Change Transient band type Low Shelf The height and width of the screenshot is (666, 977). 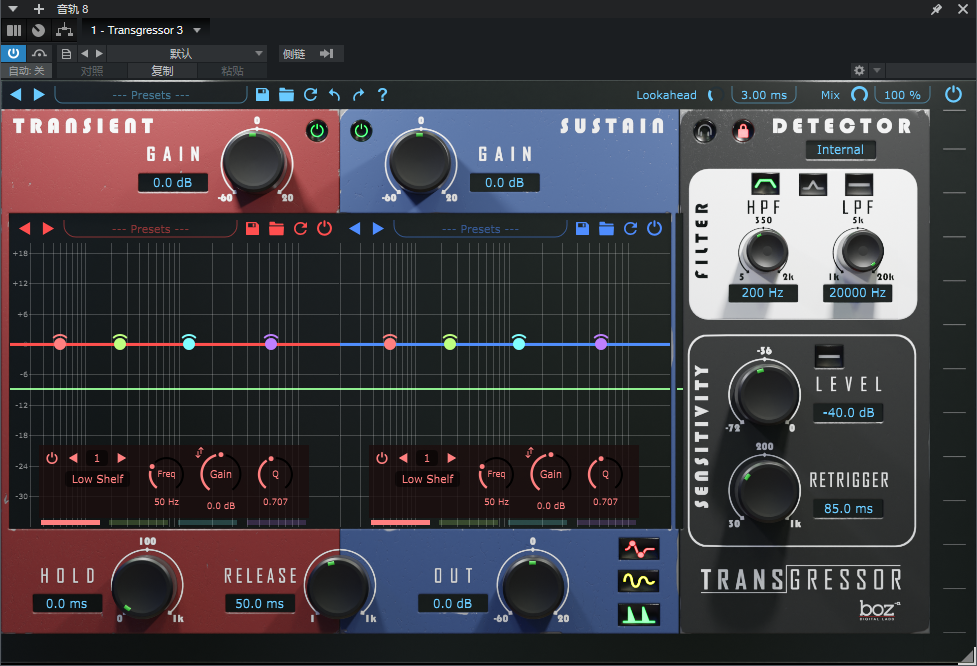tap(97, 479)
